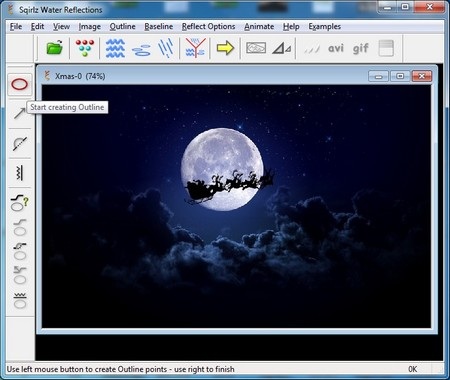Open the Reflect Options menu

click(x=208, y=26)
